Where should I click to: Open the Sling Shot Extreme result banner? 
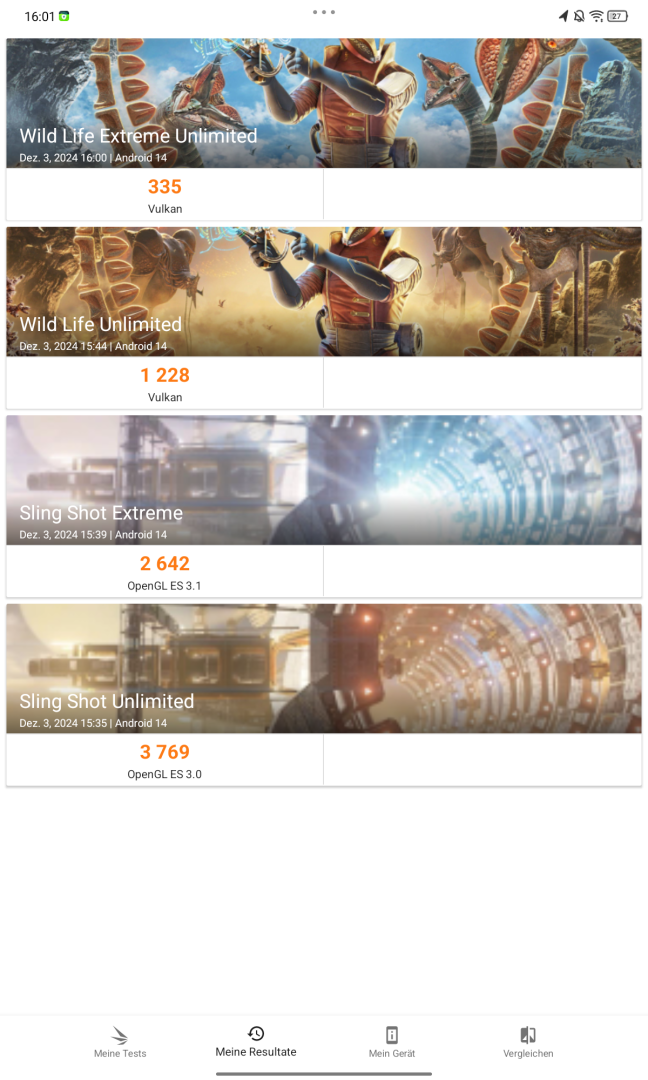pos(324,480)
